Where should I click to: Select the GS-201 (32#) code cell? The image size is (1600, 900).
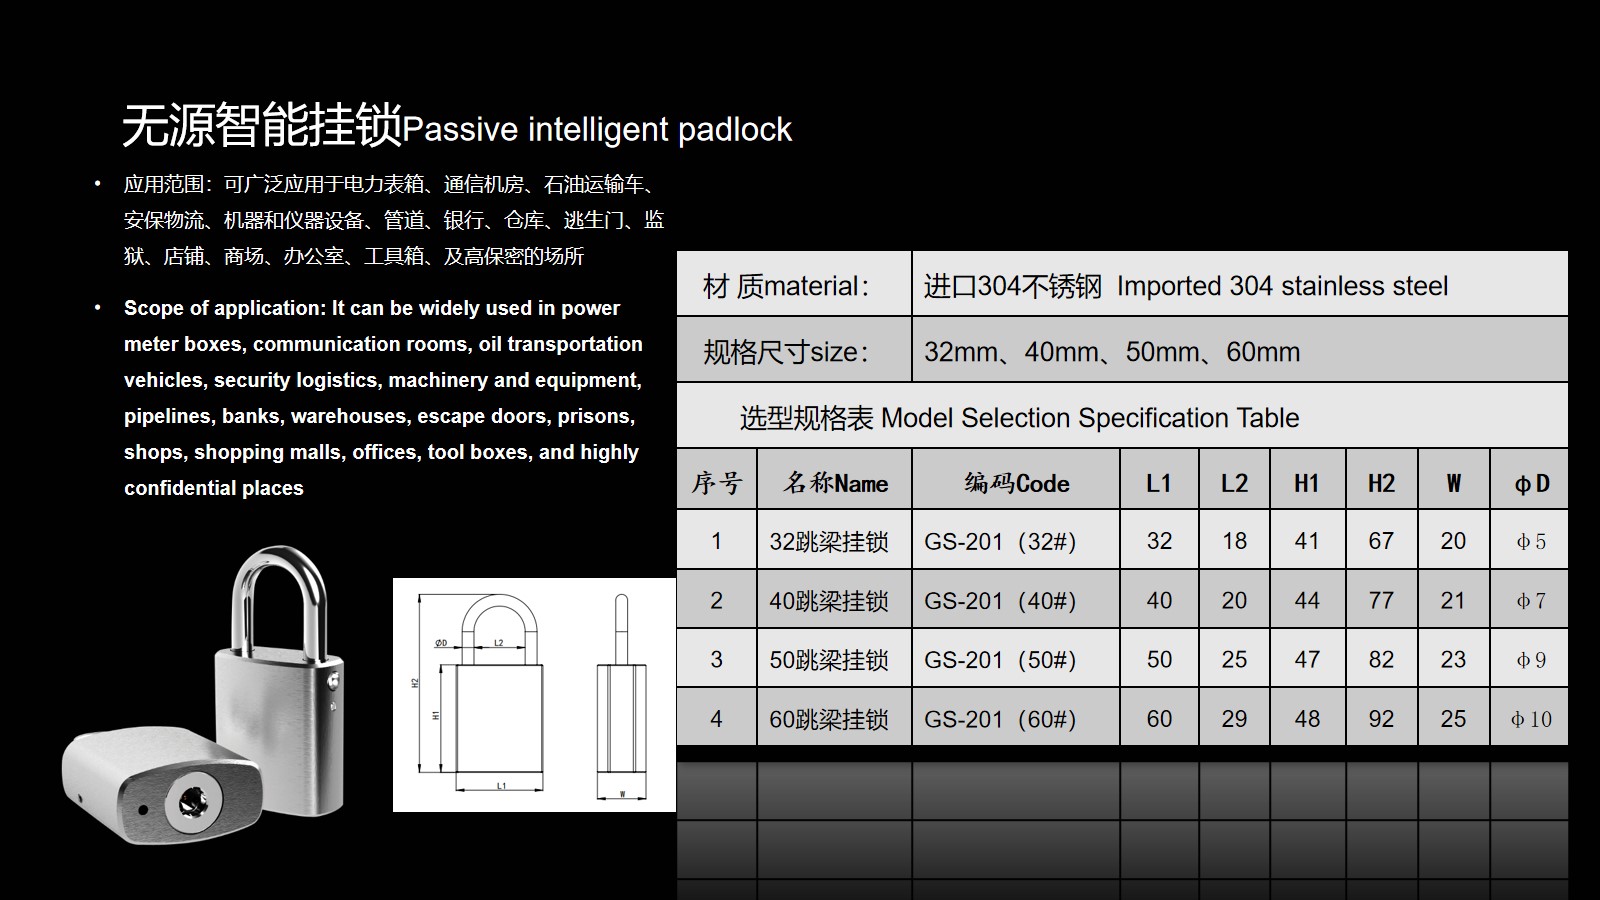(x=1000, y=541)
